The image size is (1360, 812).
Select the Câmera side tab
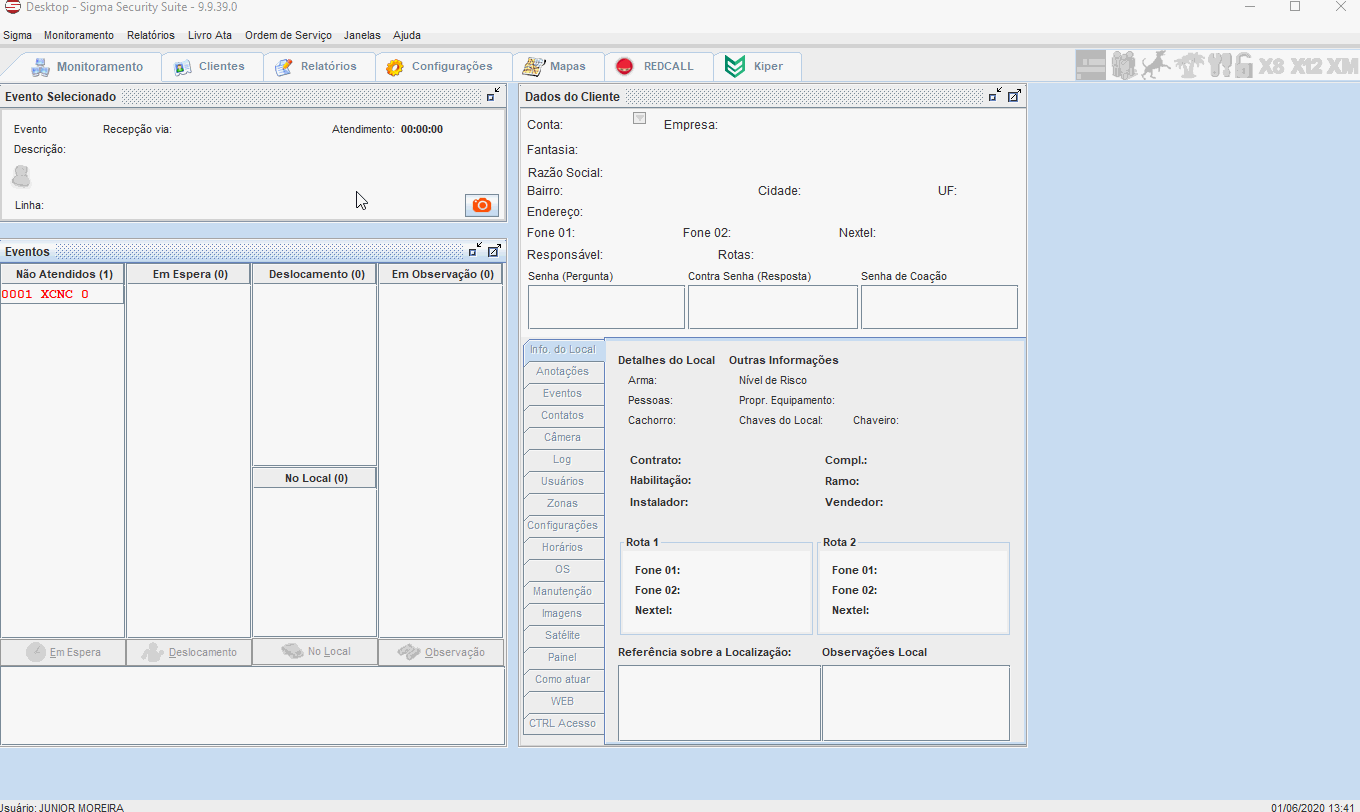tap(563, 437)
